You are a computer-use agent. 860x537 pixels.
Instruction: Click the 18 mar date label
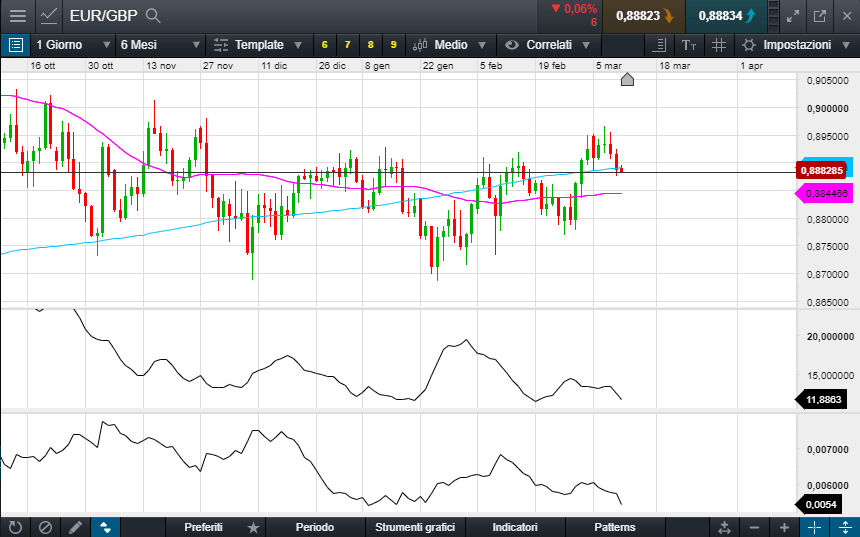675,66
